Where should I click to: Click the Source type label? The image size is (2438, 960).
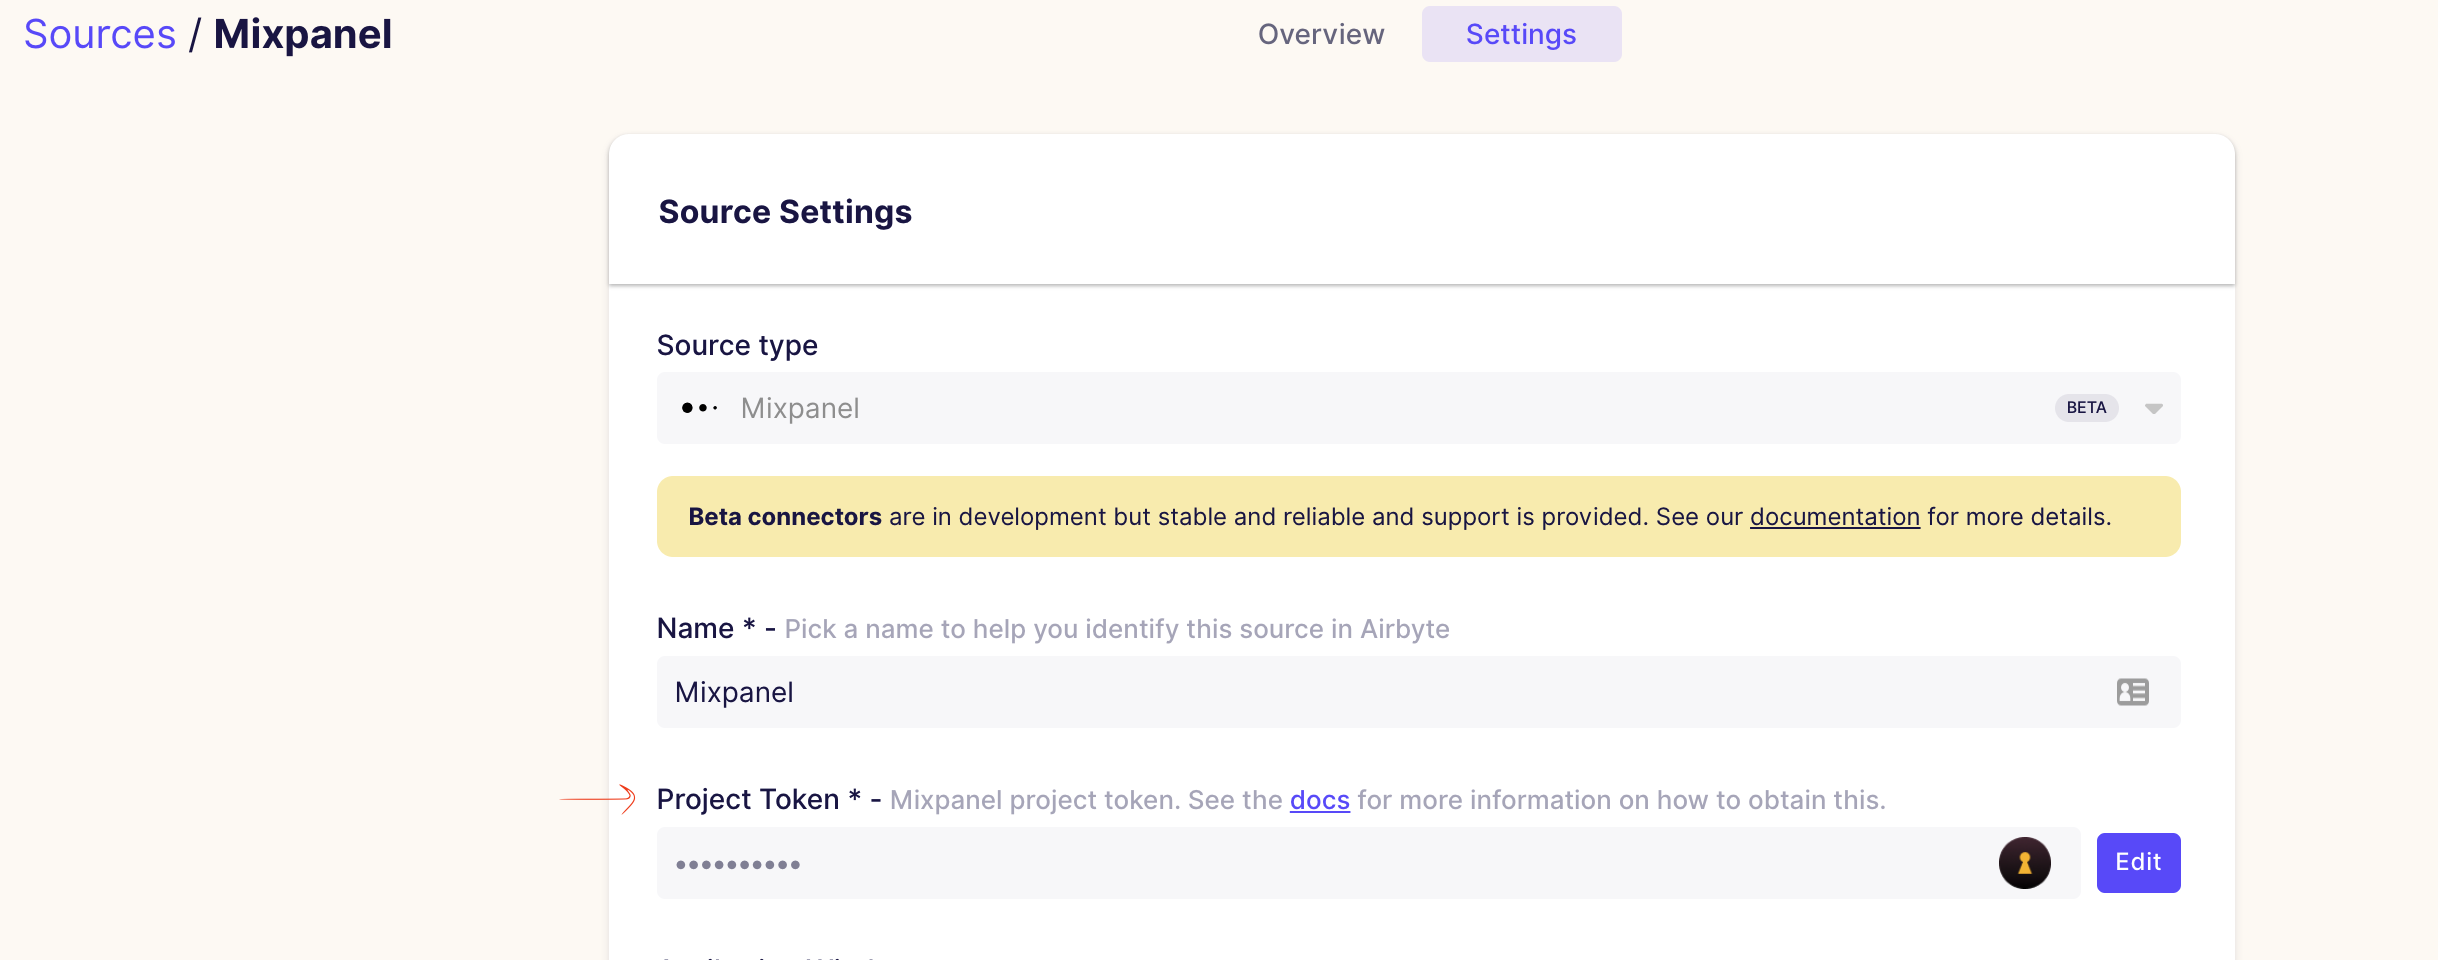tap(737, 345)
